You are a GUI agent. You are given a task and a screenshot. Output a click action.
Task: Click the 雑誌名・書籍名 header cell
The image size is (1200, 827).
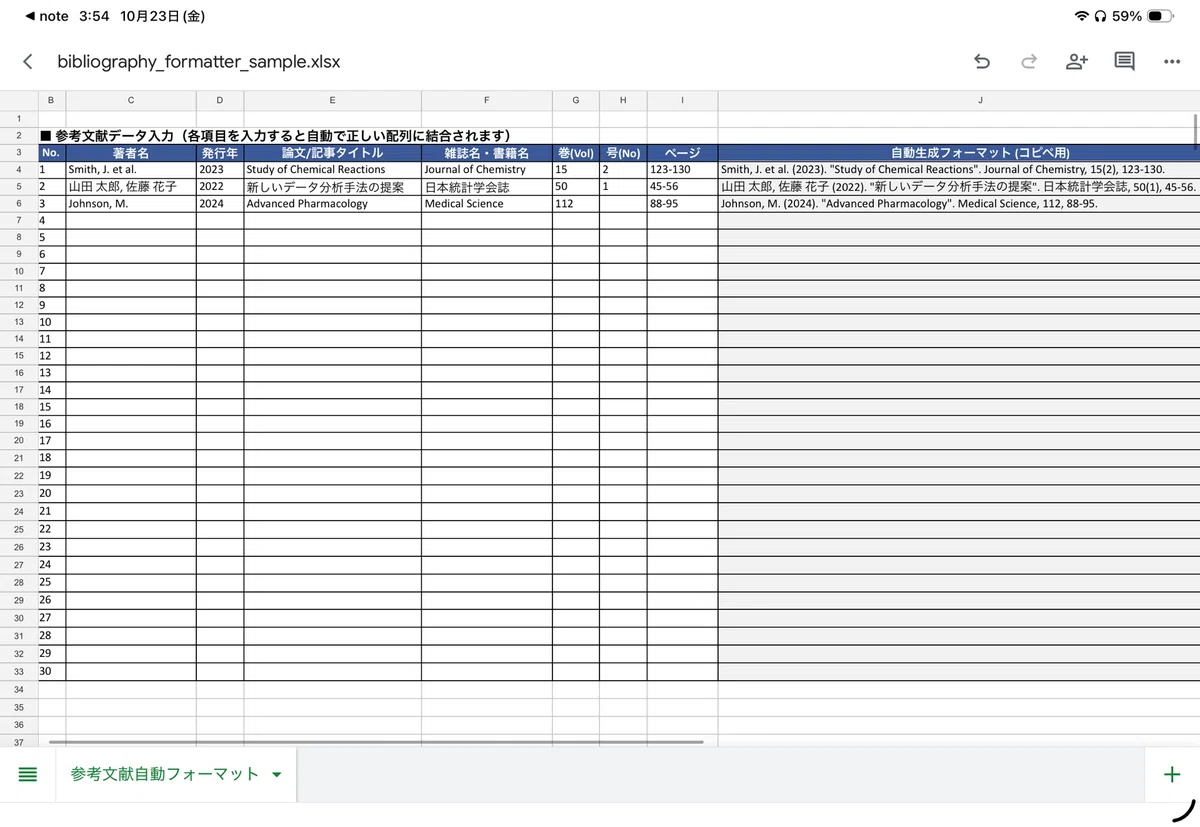click(x=487, y=153)
